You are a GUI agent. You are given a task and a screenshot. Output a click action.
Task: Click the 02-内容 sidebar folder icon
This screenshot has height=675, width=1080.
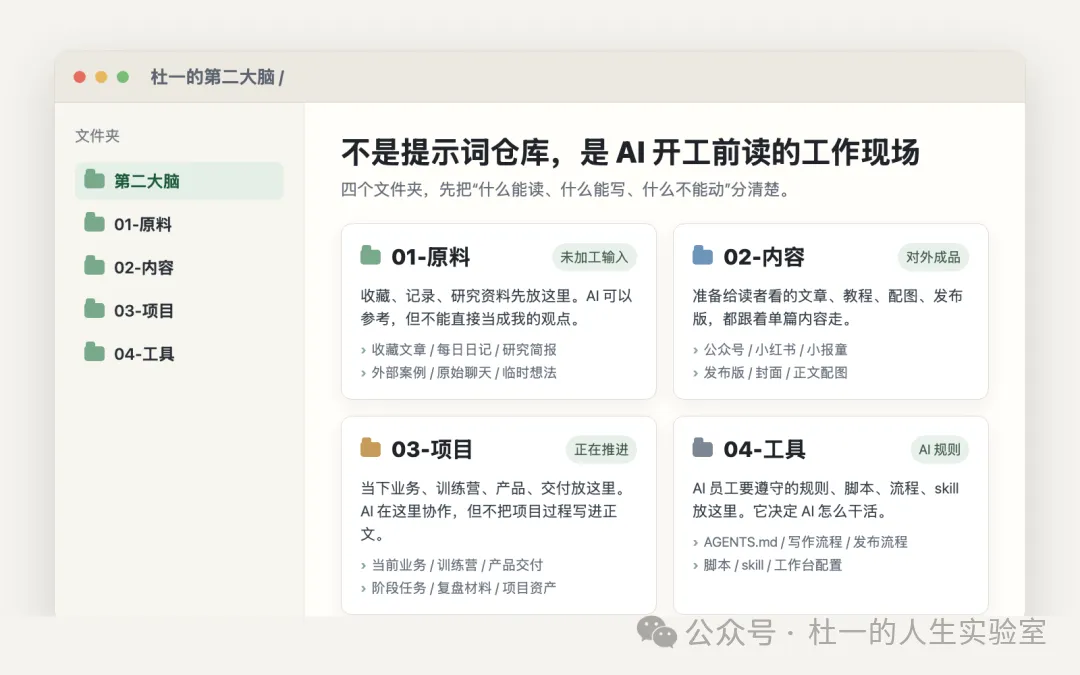(x=95, y=266)
